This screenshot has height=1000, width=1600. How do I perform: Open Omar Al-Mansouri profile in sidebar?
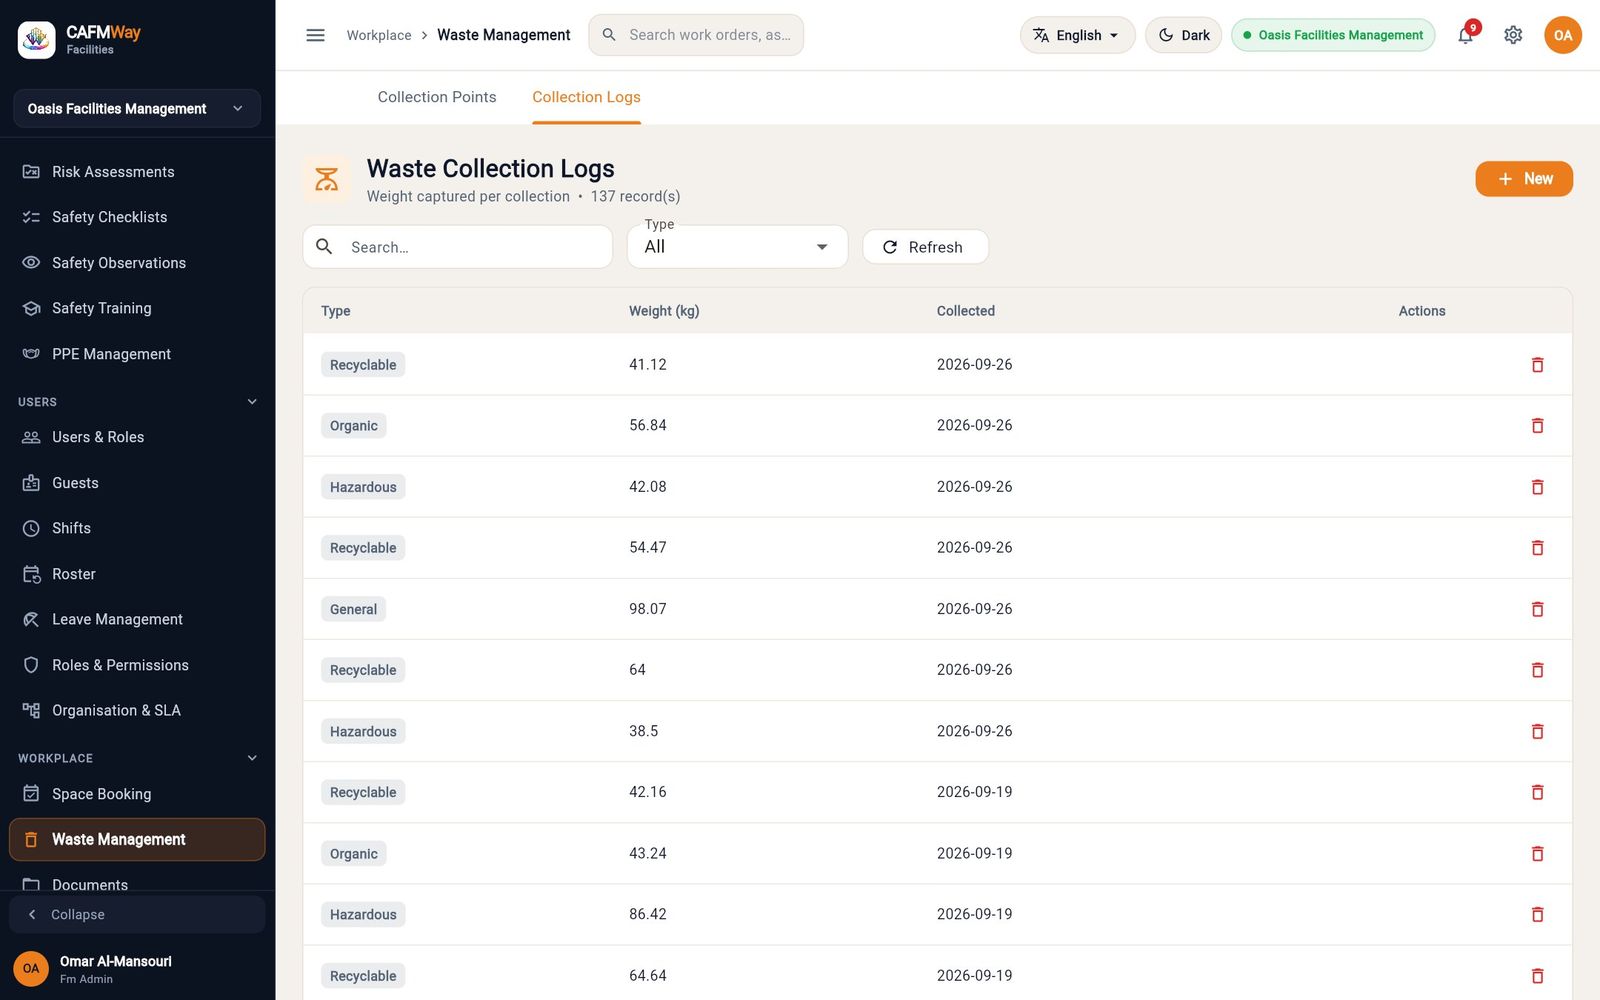coord(137,968)
